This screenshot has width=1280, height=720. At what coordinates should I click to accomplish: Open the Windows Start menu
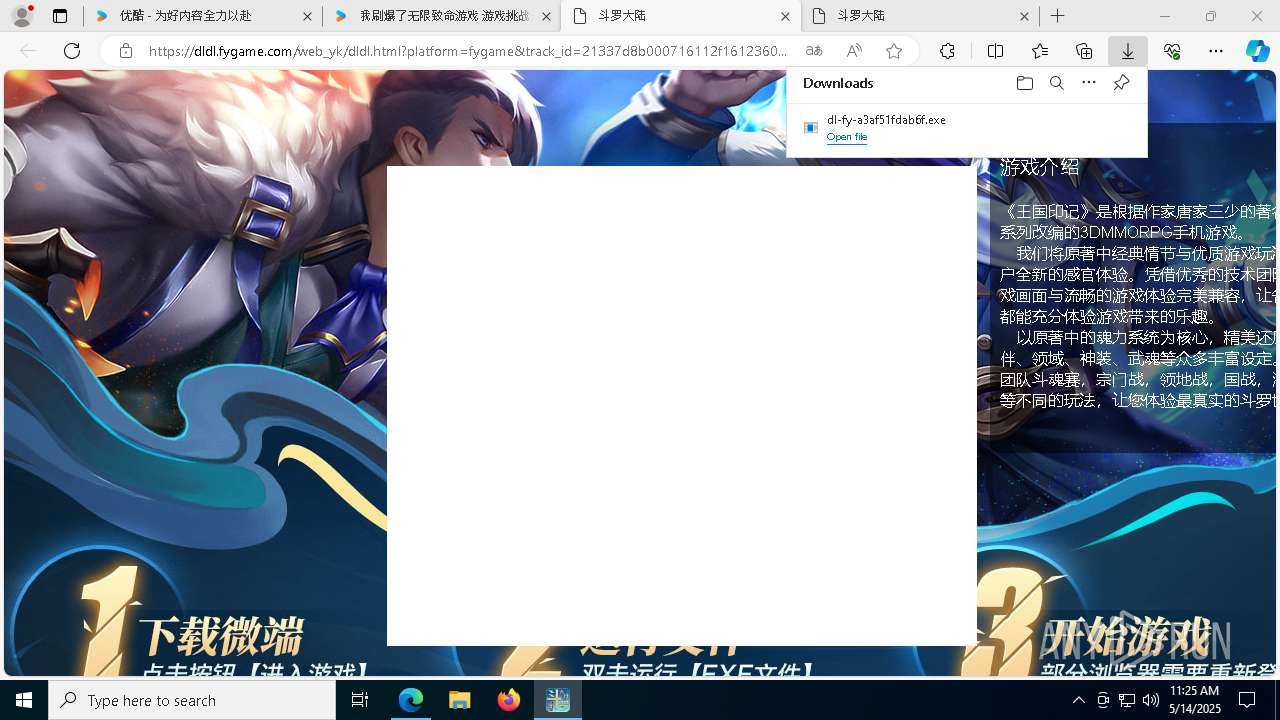[x=24, y=700]
